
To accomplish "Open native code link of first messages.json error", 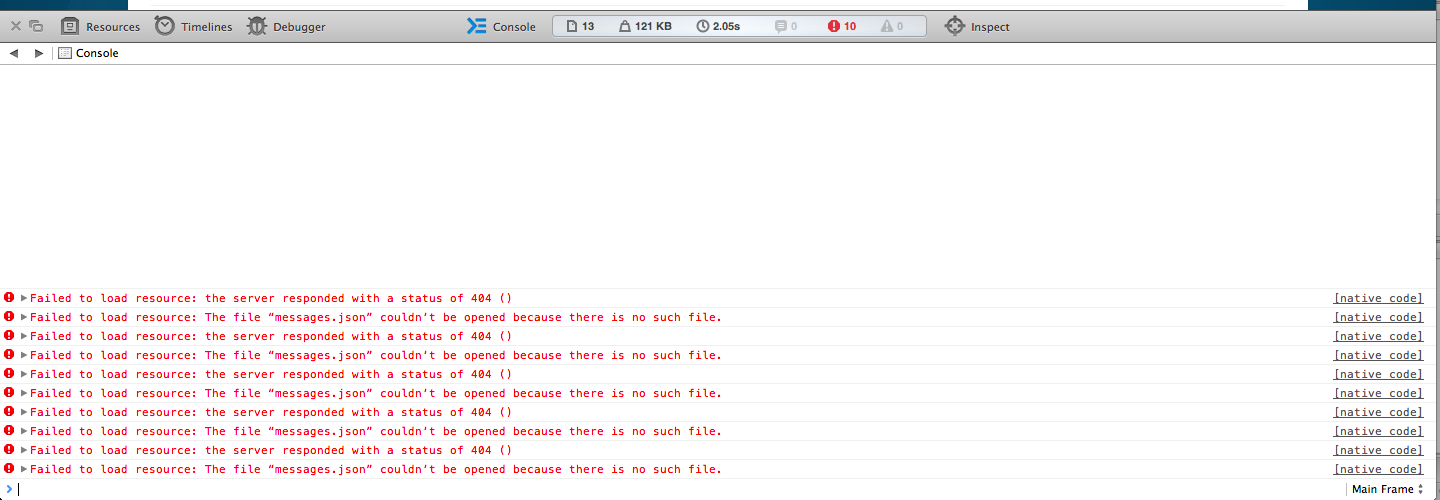I will tap(1378, 317).
